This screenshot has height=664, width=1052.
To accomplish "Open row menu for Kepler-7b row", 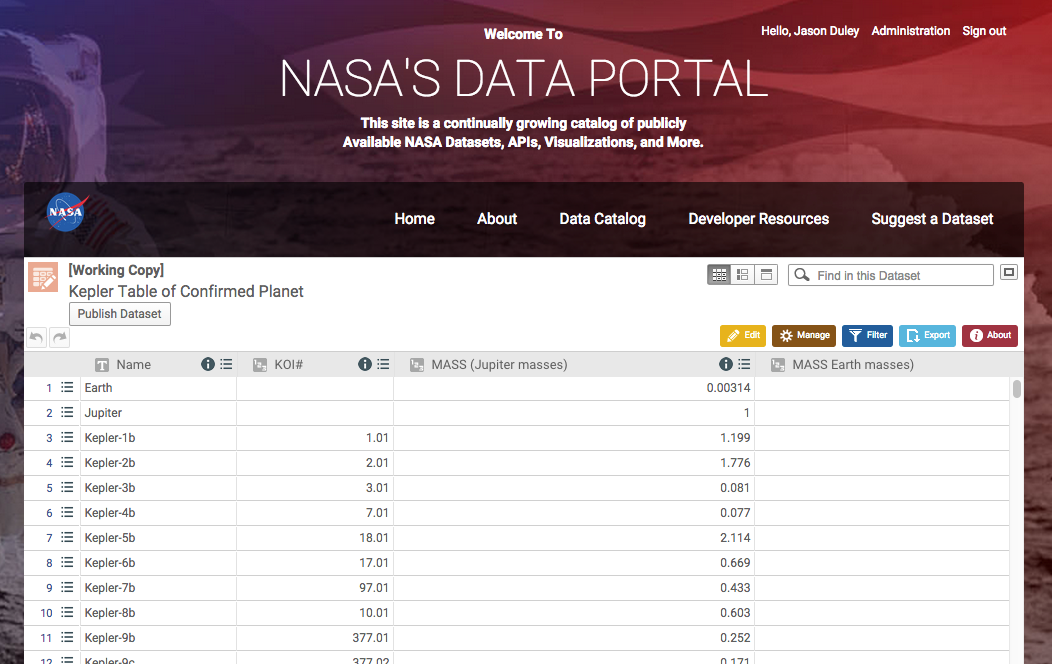I will click(x=67, y=588).
